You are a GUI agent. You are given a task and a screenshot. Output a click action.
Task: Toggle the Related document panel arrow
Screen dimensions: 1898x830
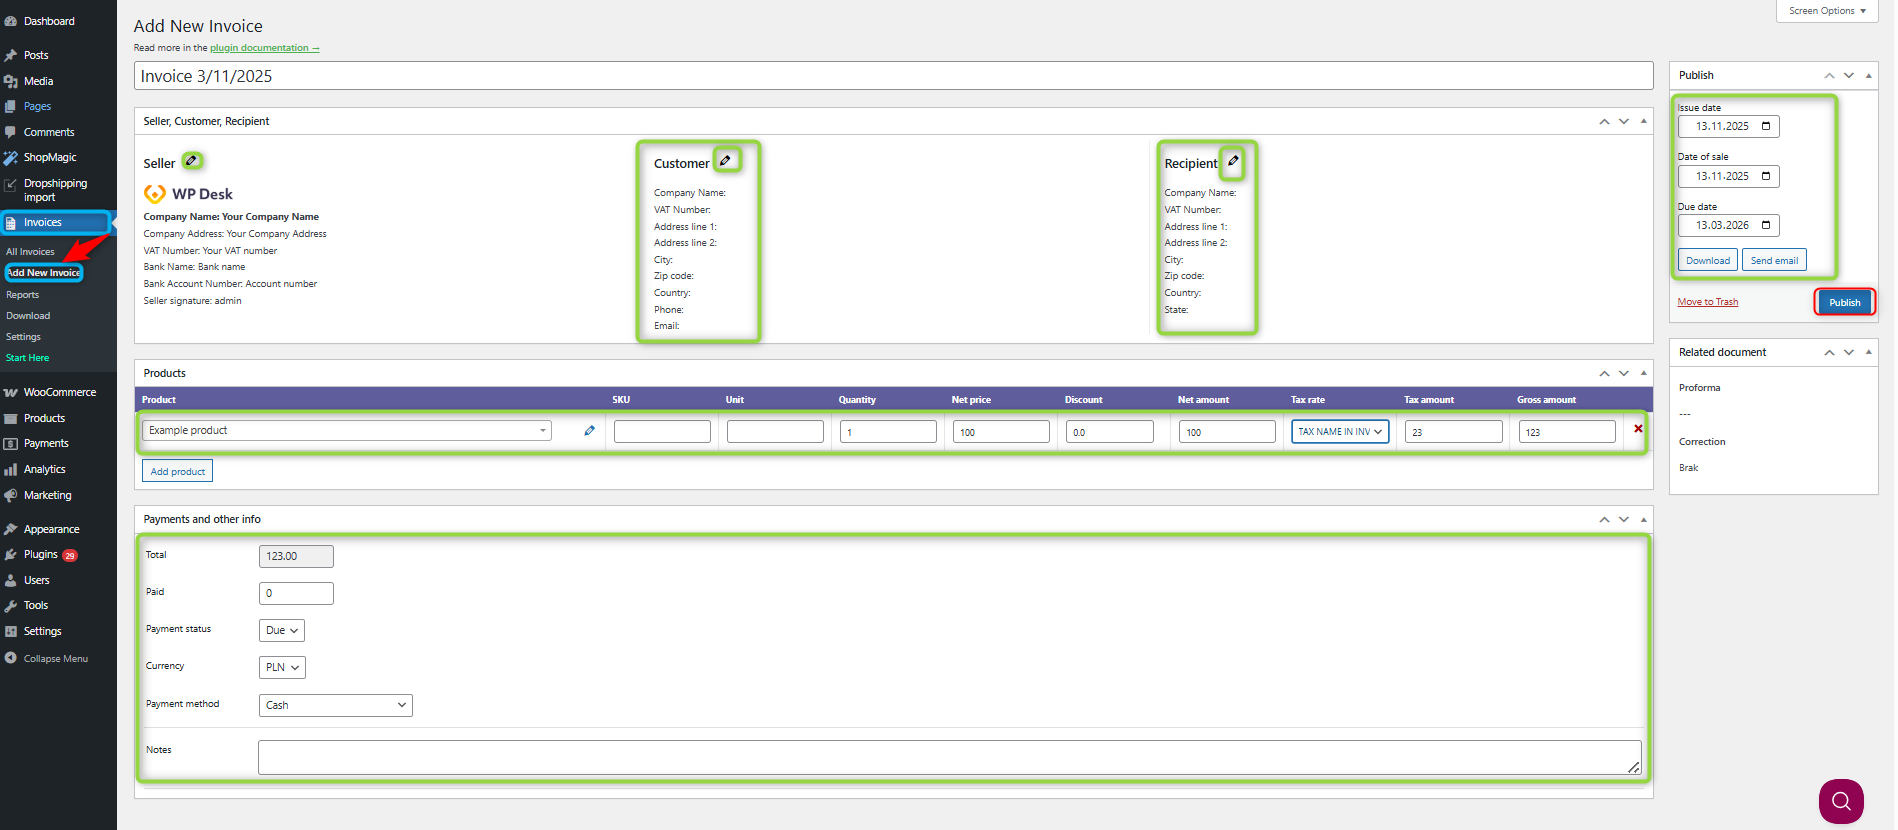[1868, 353]
